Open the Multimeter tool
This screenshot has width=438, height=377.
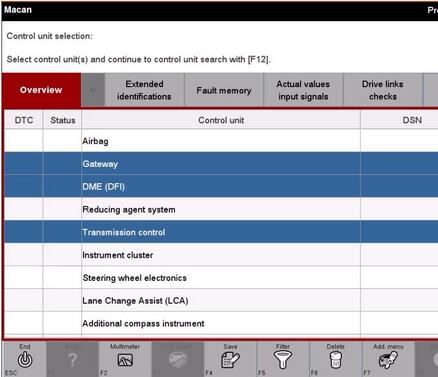coord(125,360)
